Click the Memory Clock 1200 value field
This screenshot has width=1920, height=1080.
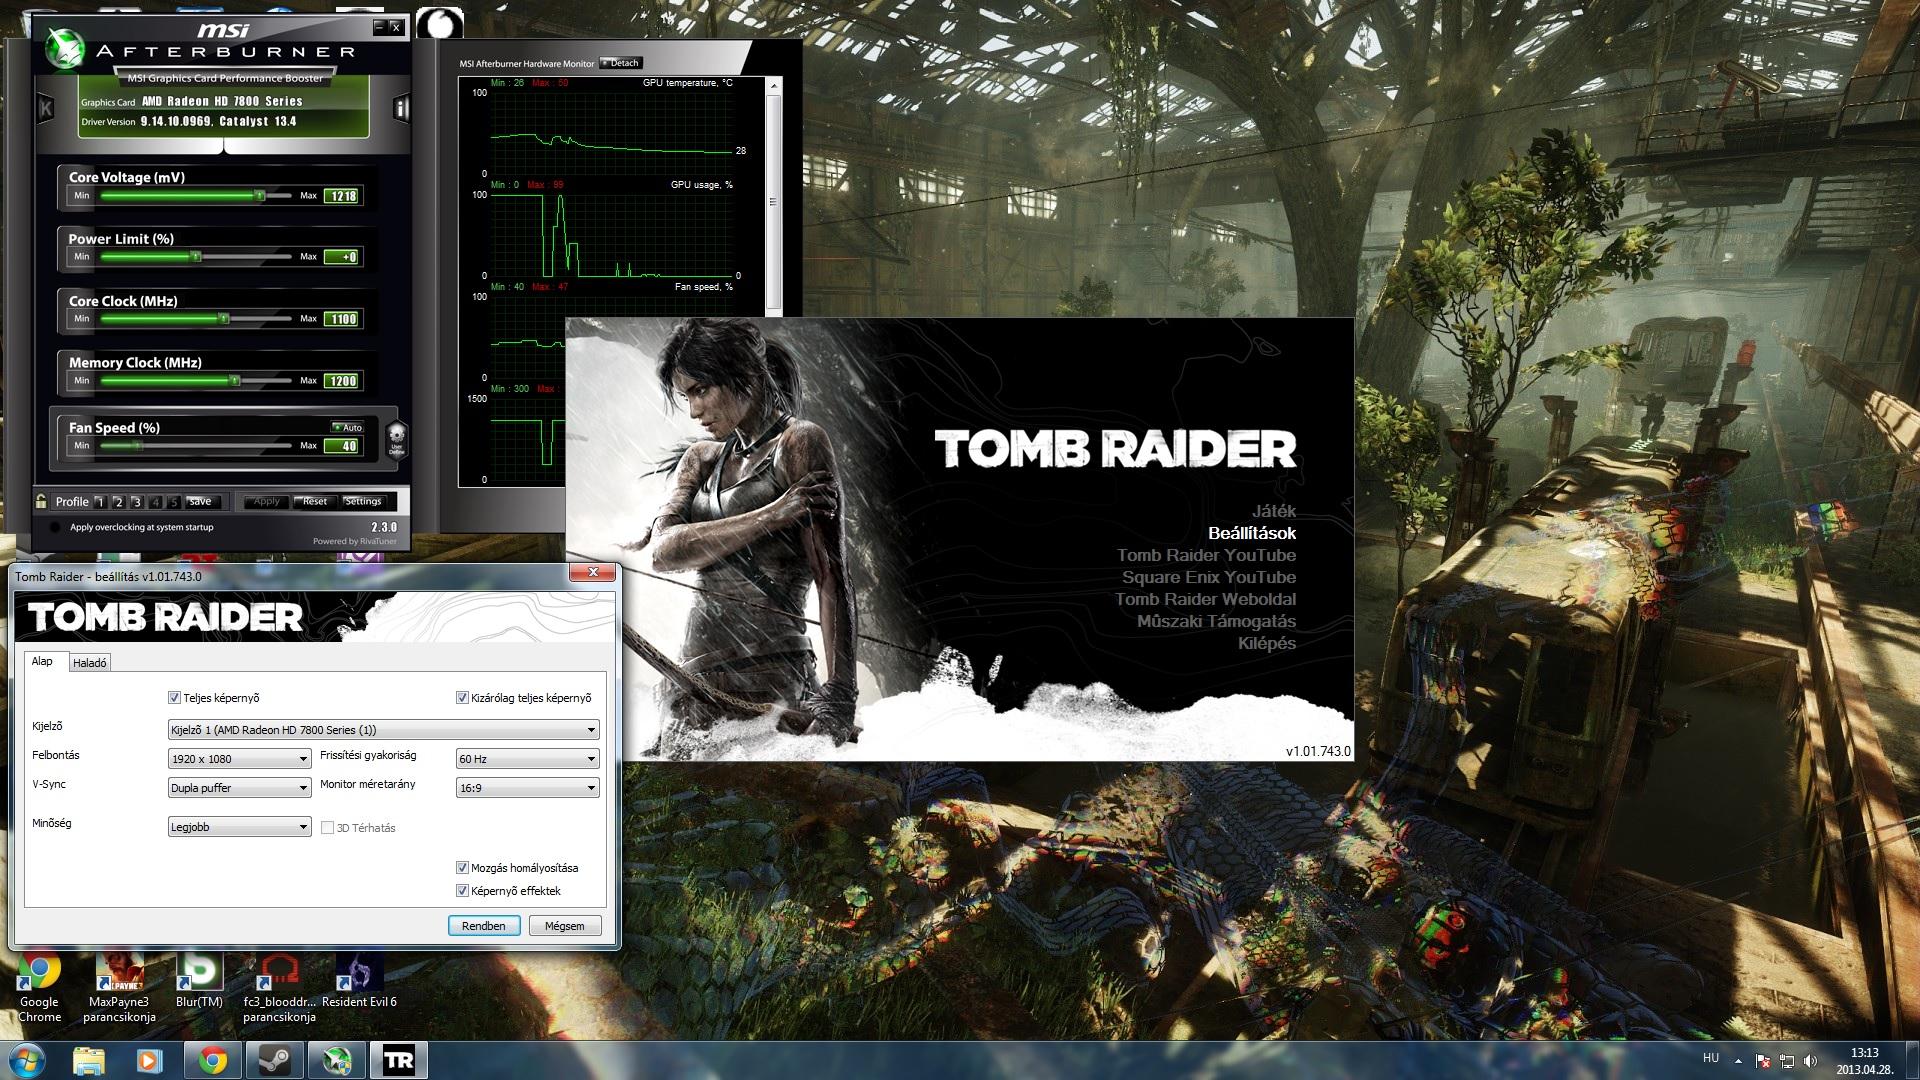click(x=343, y=381)
